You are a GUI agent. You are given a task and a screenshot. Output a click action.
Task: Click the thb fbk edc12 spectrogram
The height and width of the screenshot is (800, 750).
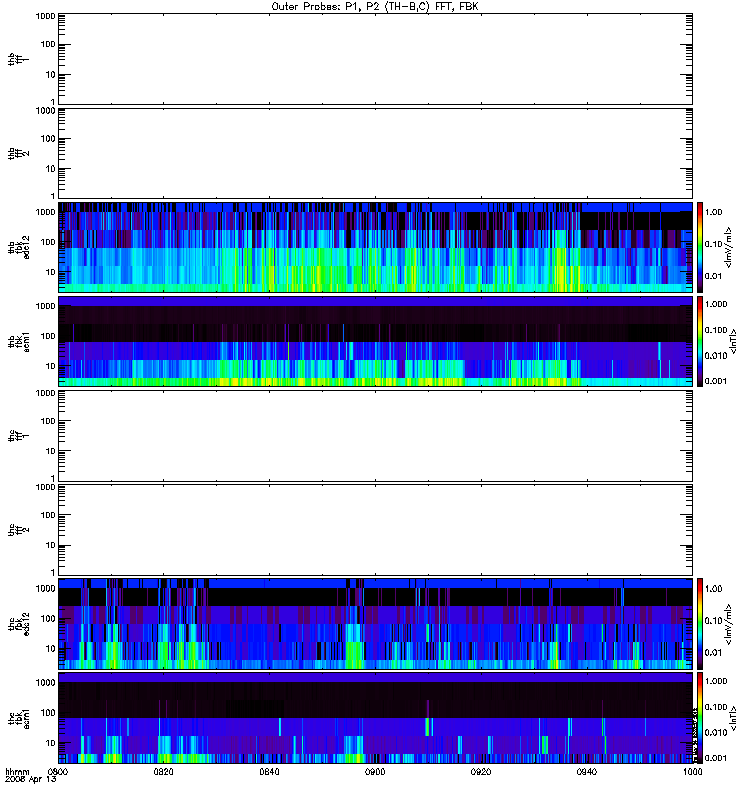click(x=375, y=247)
